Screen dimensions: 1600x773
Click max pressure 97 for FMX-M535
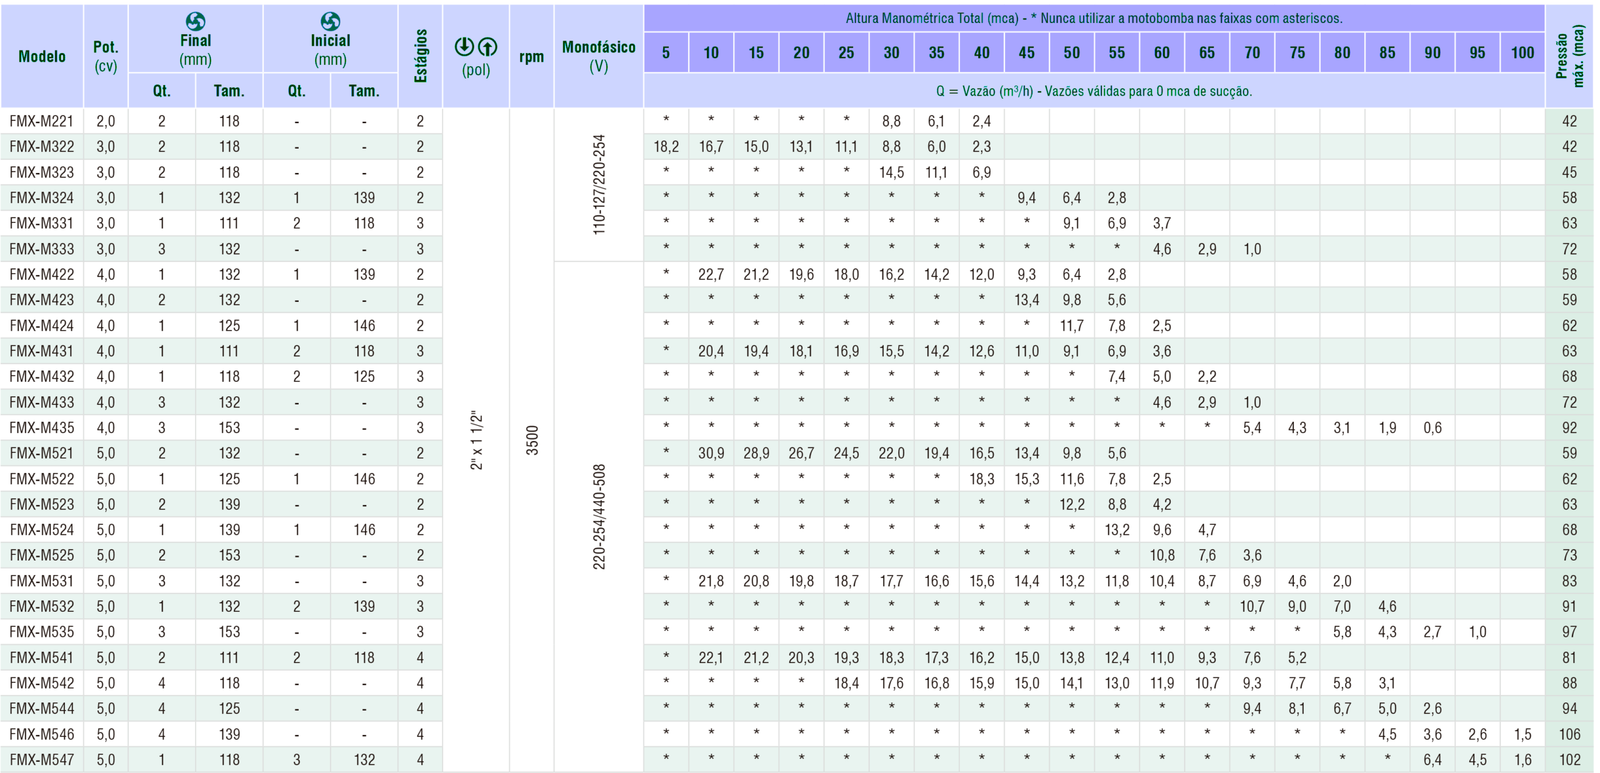[x=1570, y=632]
